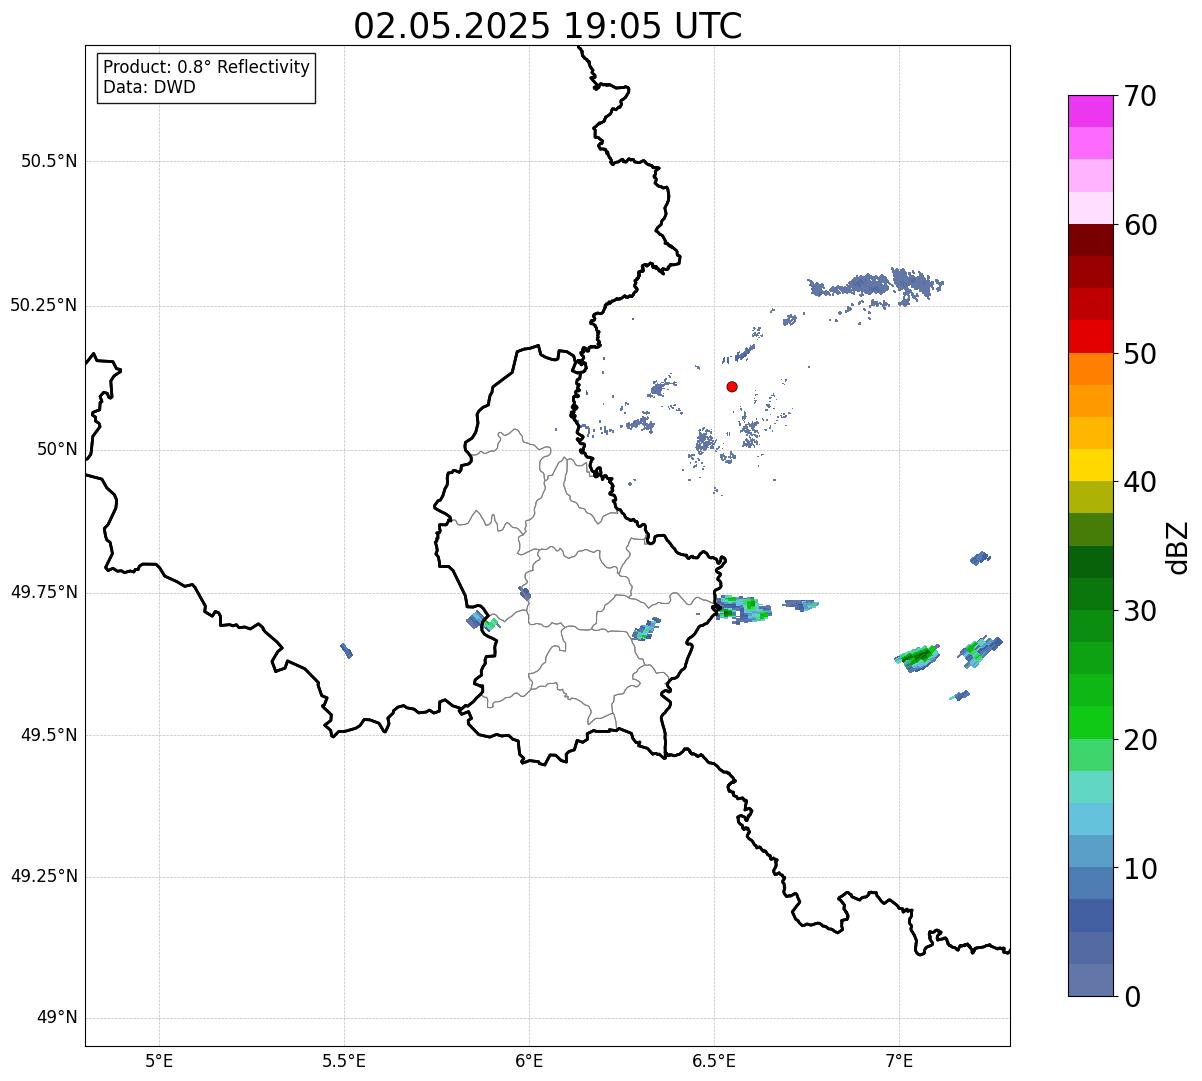This screenshot has height=1081, width=1202.
Task: Click the 7°E longitude label
Action: (x=899, y=1060)
